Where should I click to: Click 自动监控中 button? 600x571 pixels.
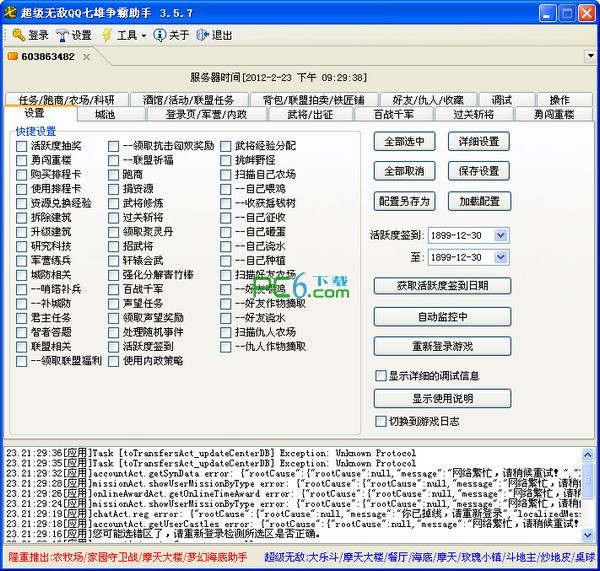442,316
